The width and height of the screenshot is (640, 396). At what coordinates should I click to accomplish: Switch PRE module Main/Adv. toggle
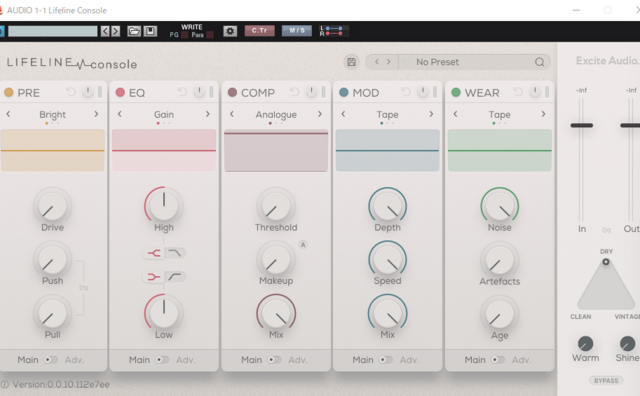(51, 360)
